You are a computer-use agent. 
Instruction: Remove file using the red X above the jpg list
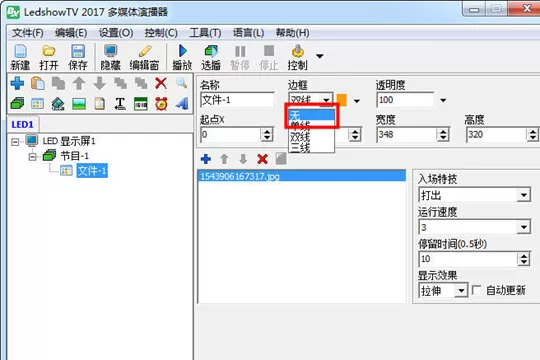[x=262, y=159]
